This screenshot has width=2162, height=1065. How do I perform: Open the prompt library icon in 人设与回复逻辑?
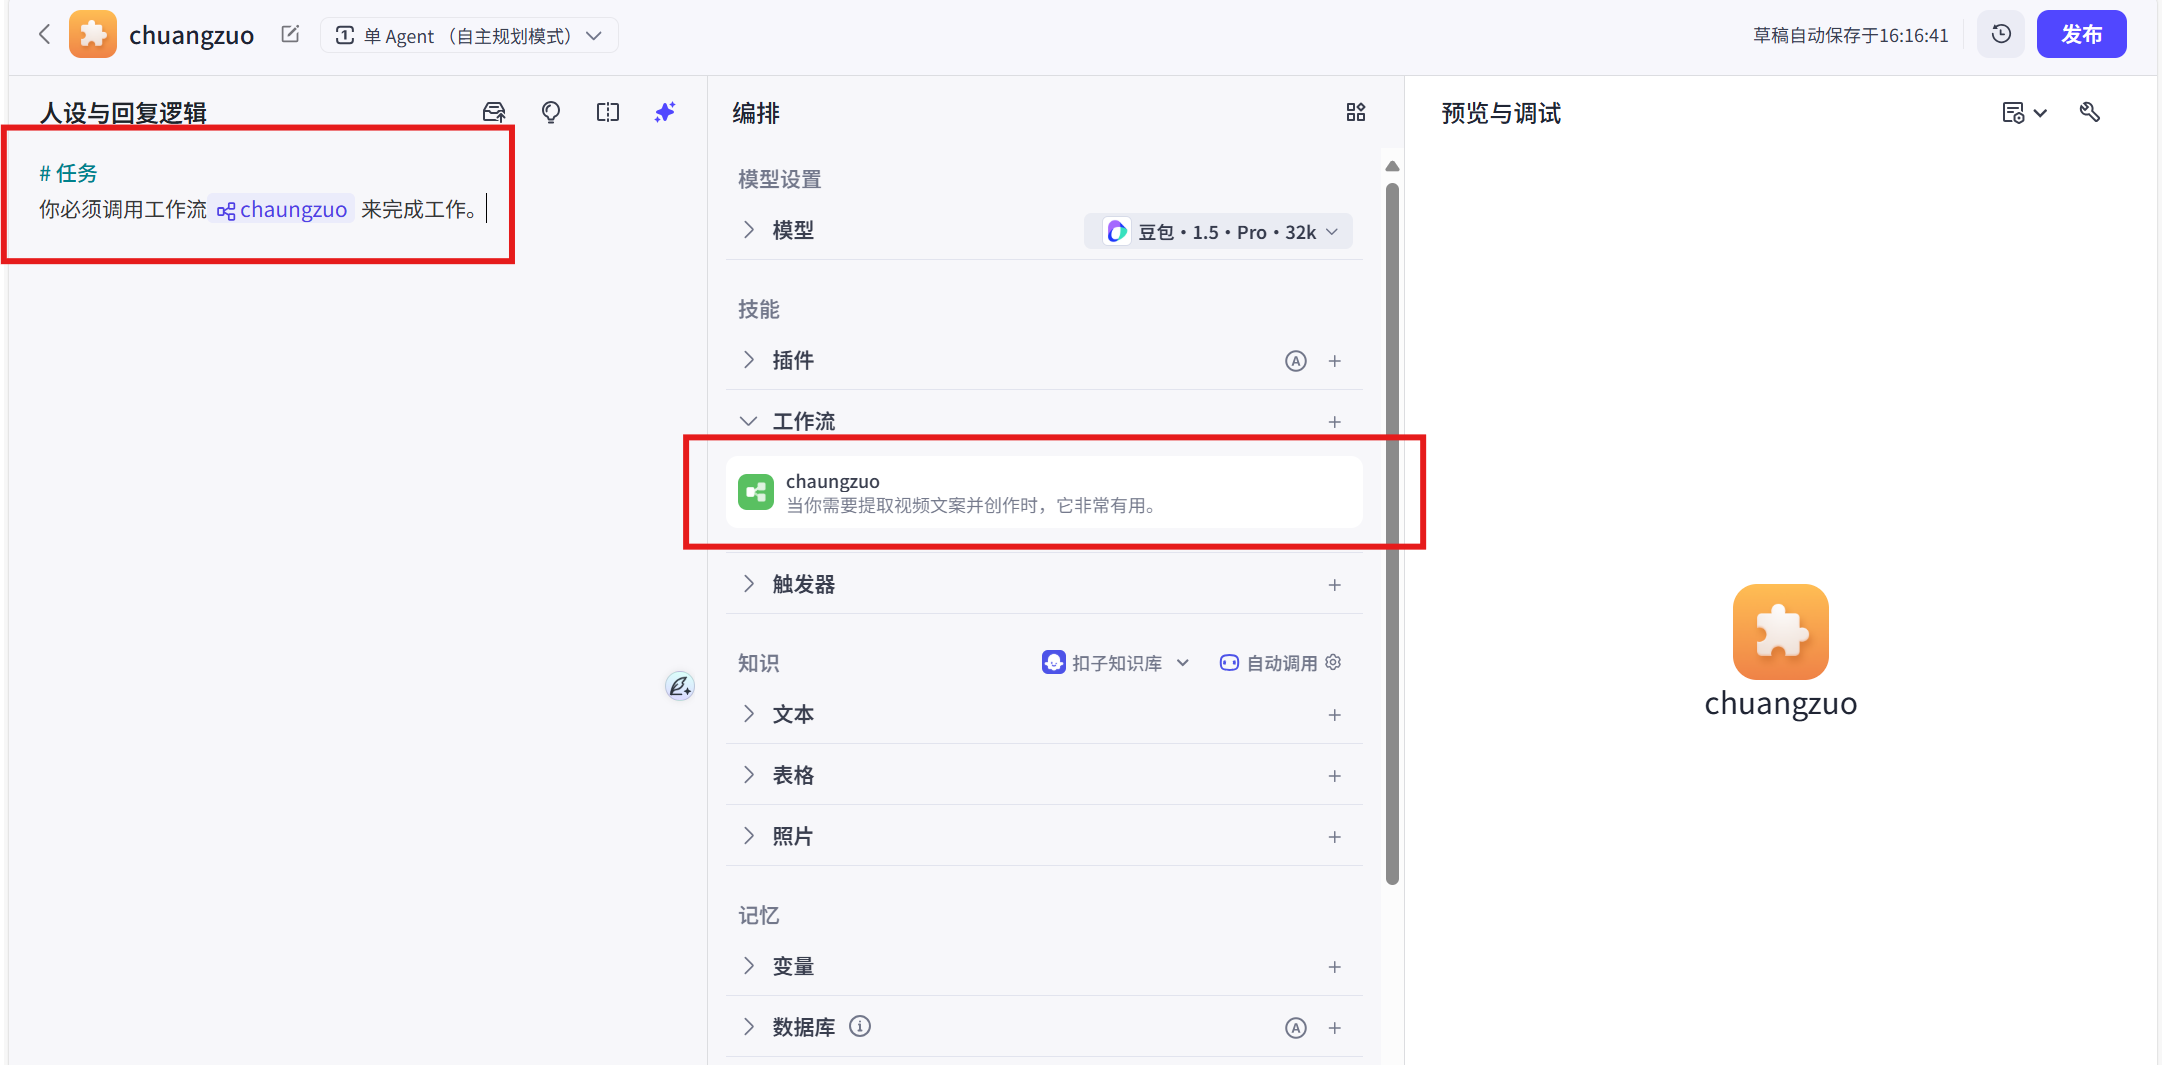coord(494,112)
